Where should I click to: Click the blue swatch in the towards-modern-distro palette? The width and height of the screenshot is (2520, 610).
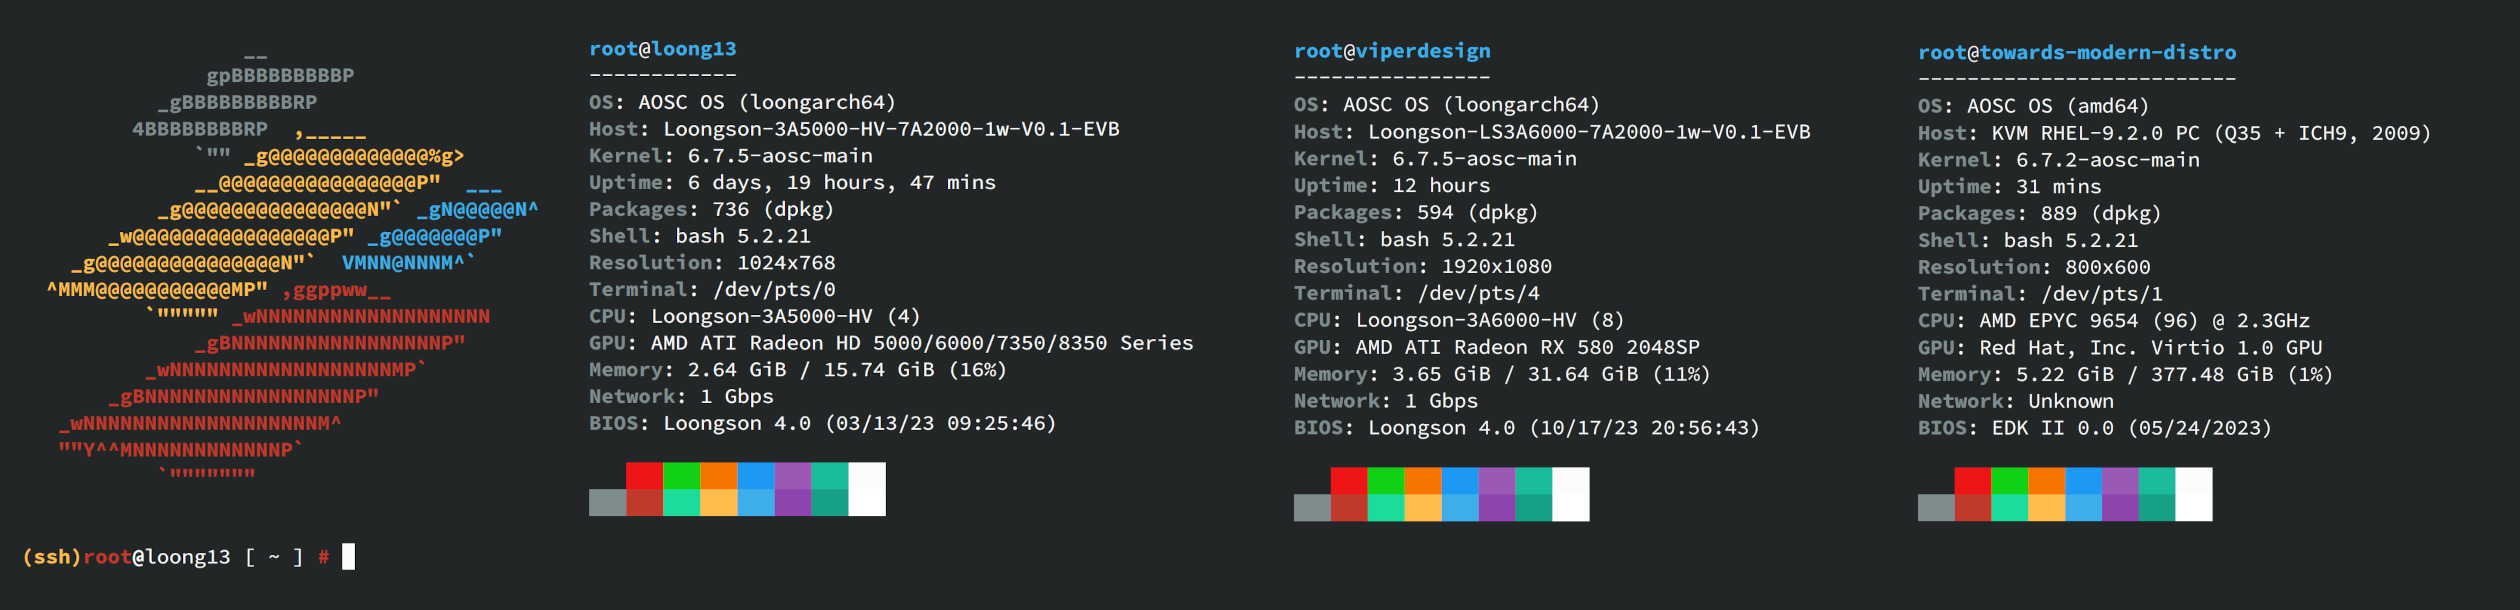tap(2083, 481)
